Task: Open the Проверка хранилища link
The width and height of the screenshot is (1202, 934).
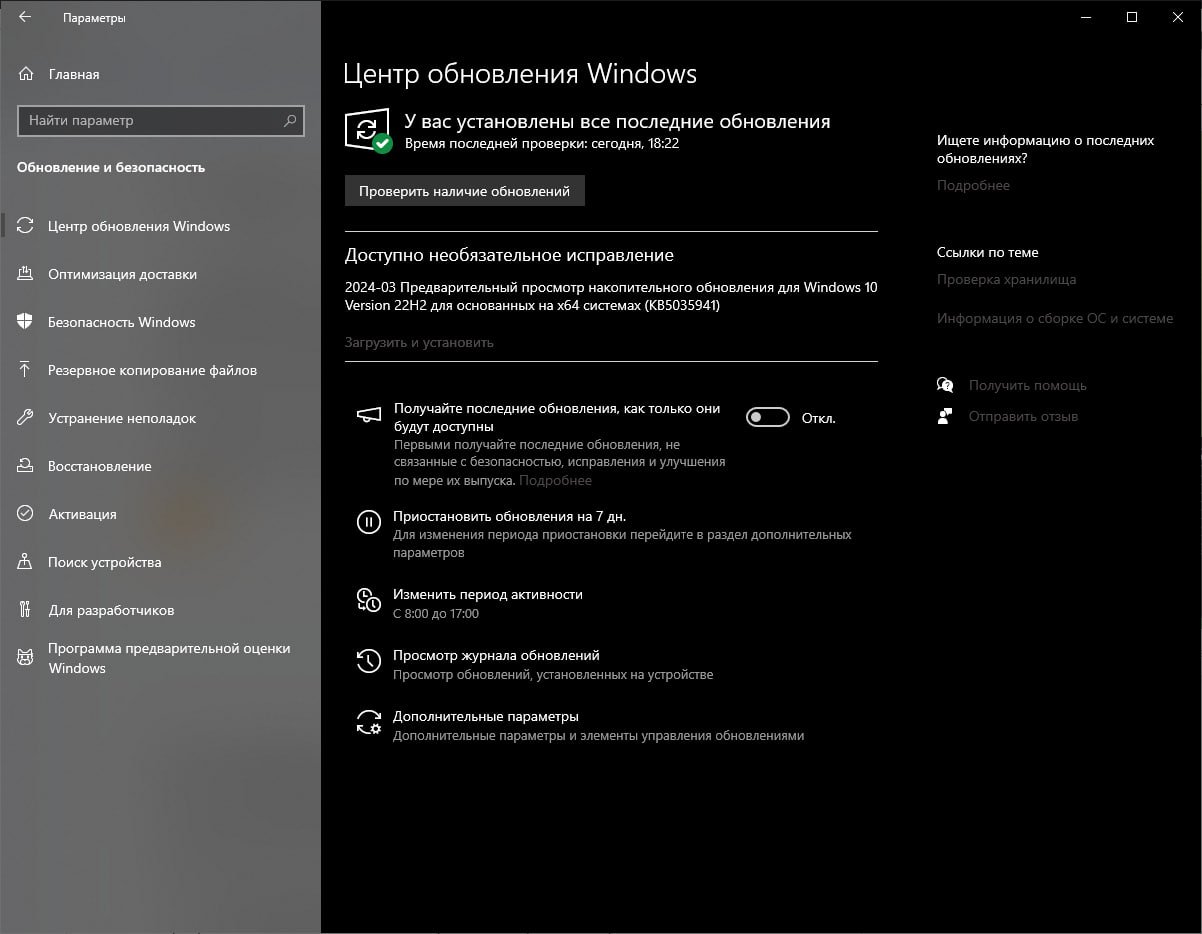Action: 1006,279
